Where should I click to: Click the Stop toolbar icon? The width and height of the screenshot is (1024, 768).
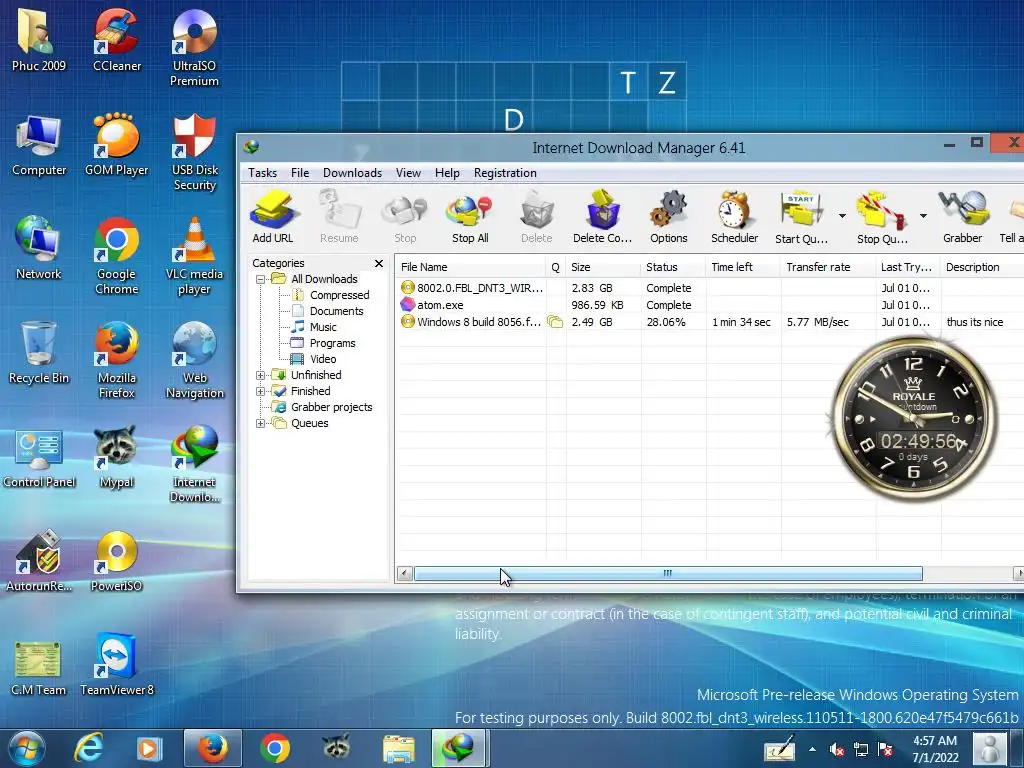tap(405, 217)
